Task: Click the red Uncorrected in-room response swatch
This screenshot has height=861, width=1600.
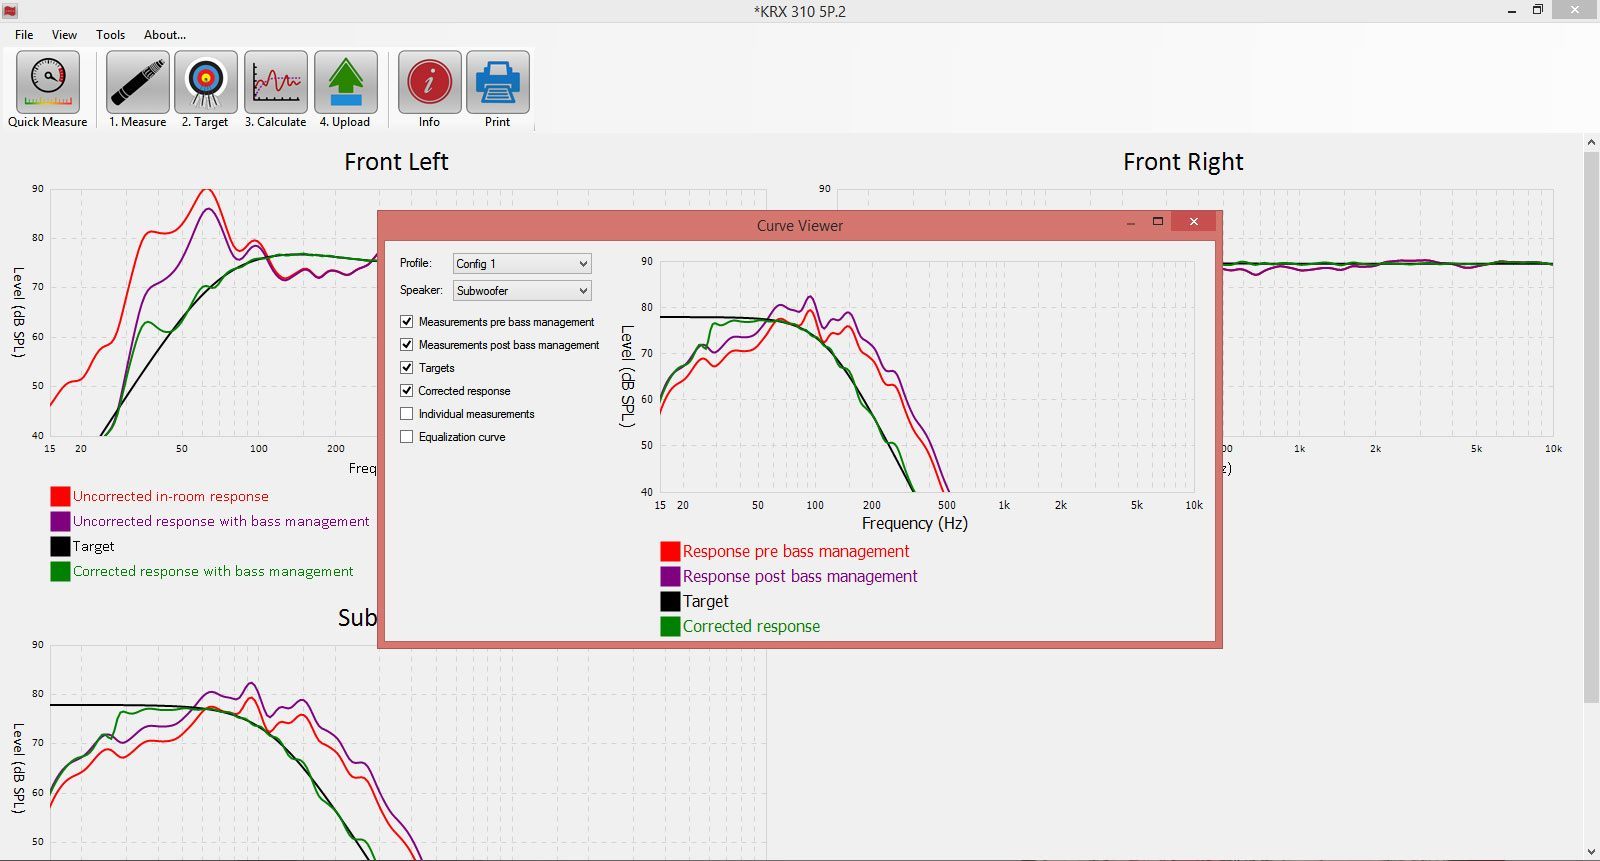Action: 60,497
